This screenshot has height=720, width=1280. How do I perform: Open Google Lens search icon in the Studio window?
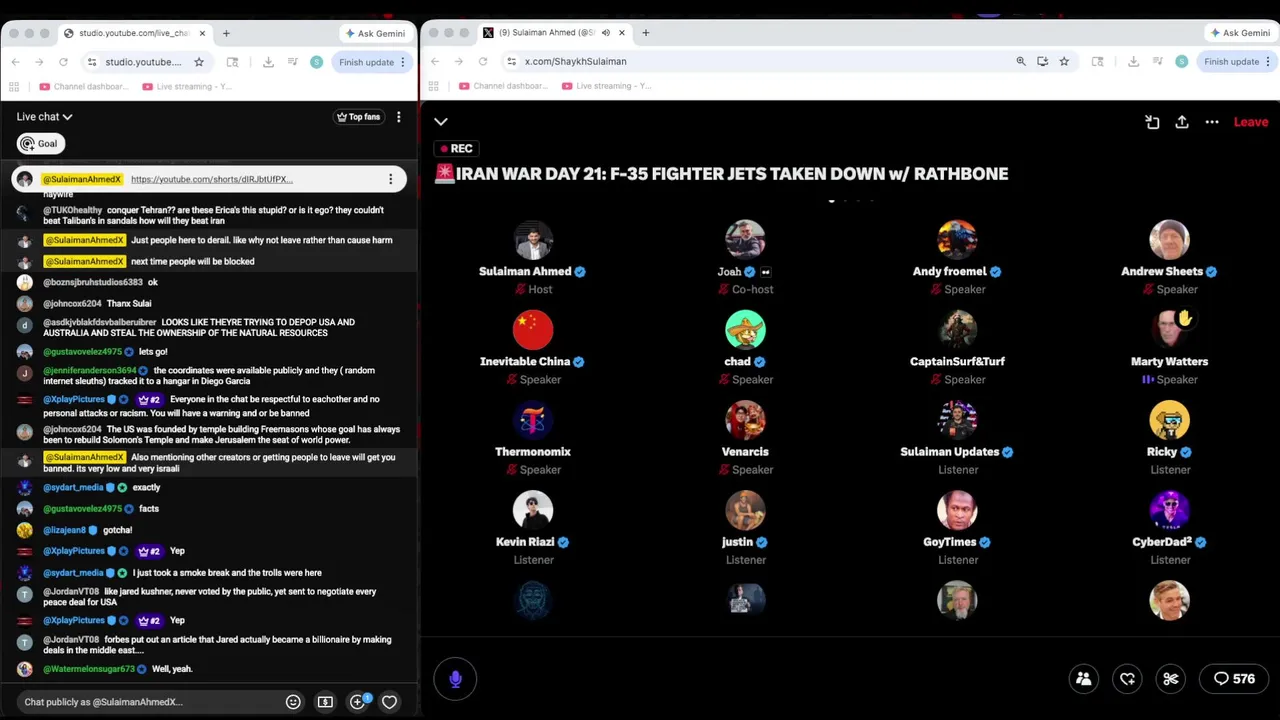click(x=232, y=62)
